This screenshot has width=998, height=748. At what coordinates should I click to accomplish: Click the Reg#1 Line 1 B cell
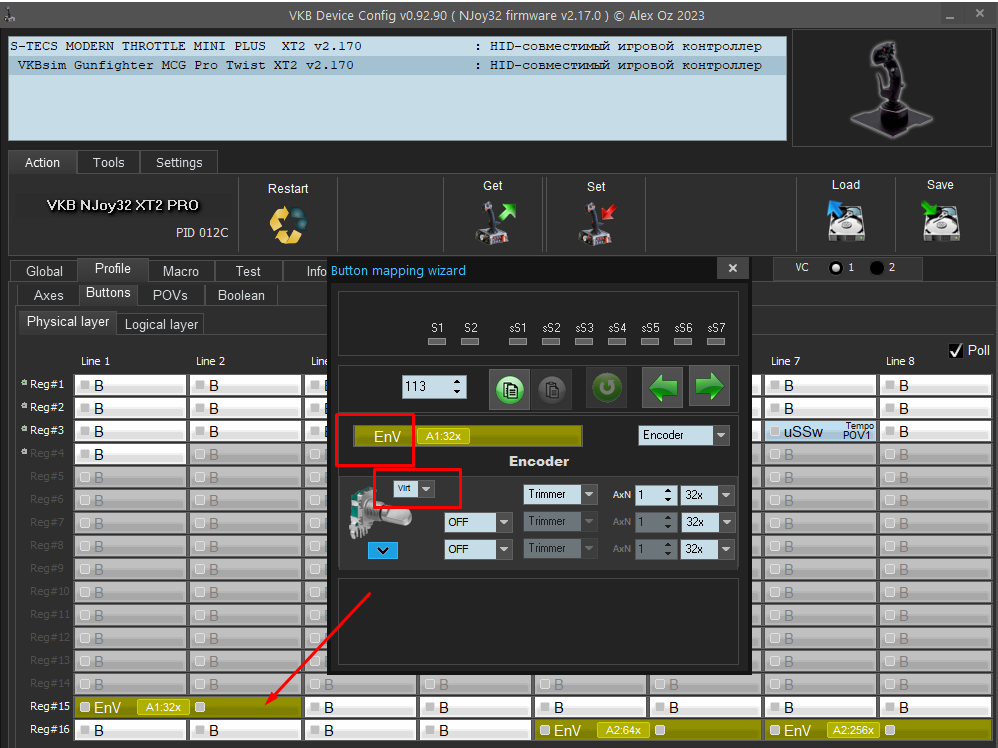(130, 385)
